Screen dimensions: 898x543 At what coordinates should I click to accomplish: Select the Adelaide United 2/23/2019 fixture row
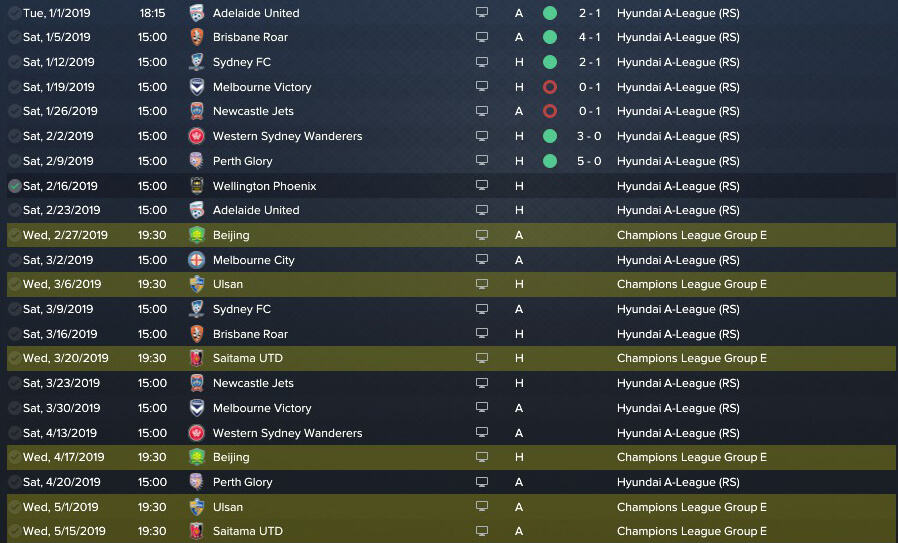(x=451, y=210)
